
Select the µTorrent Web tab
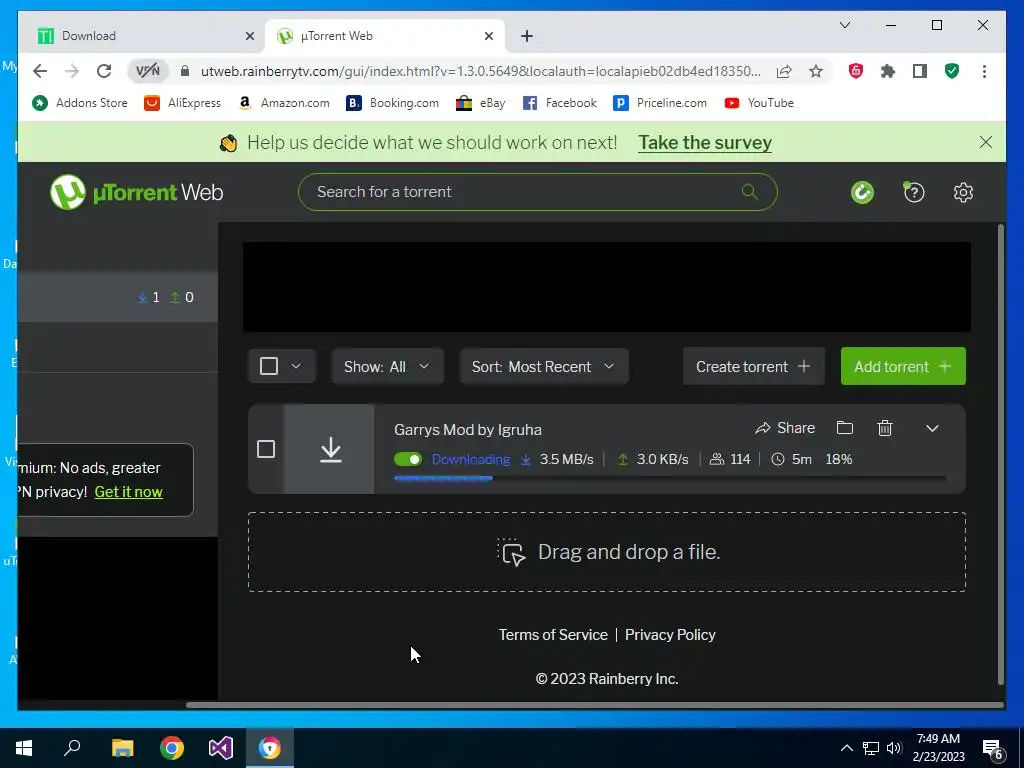coord(385,36)
